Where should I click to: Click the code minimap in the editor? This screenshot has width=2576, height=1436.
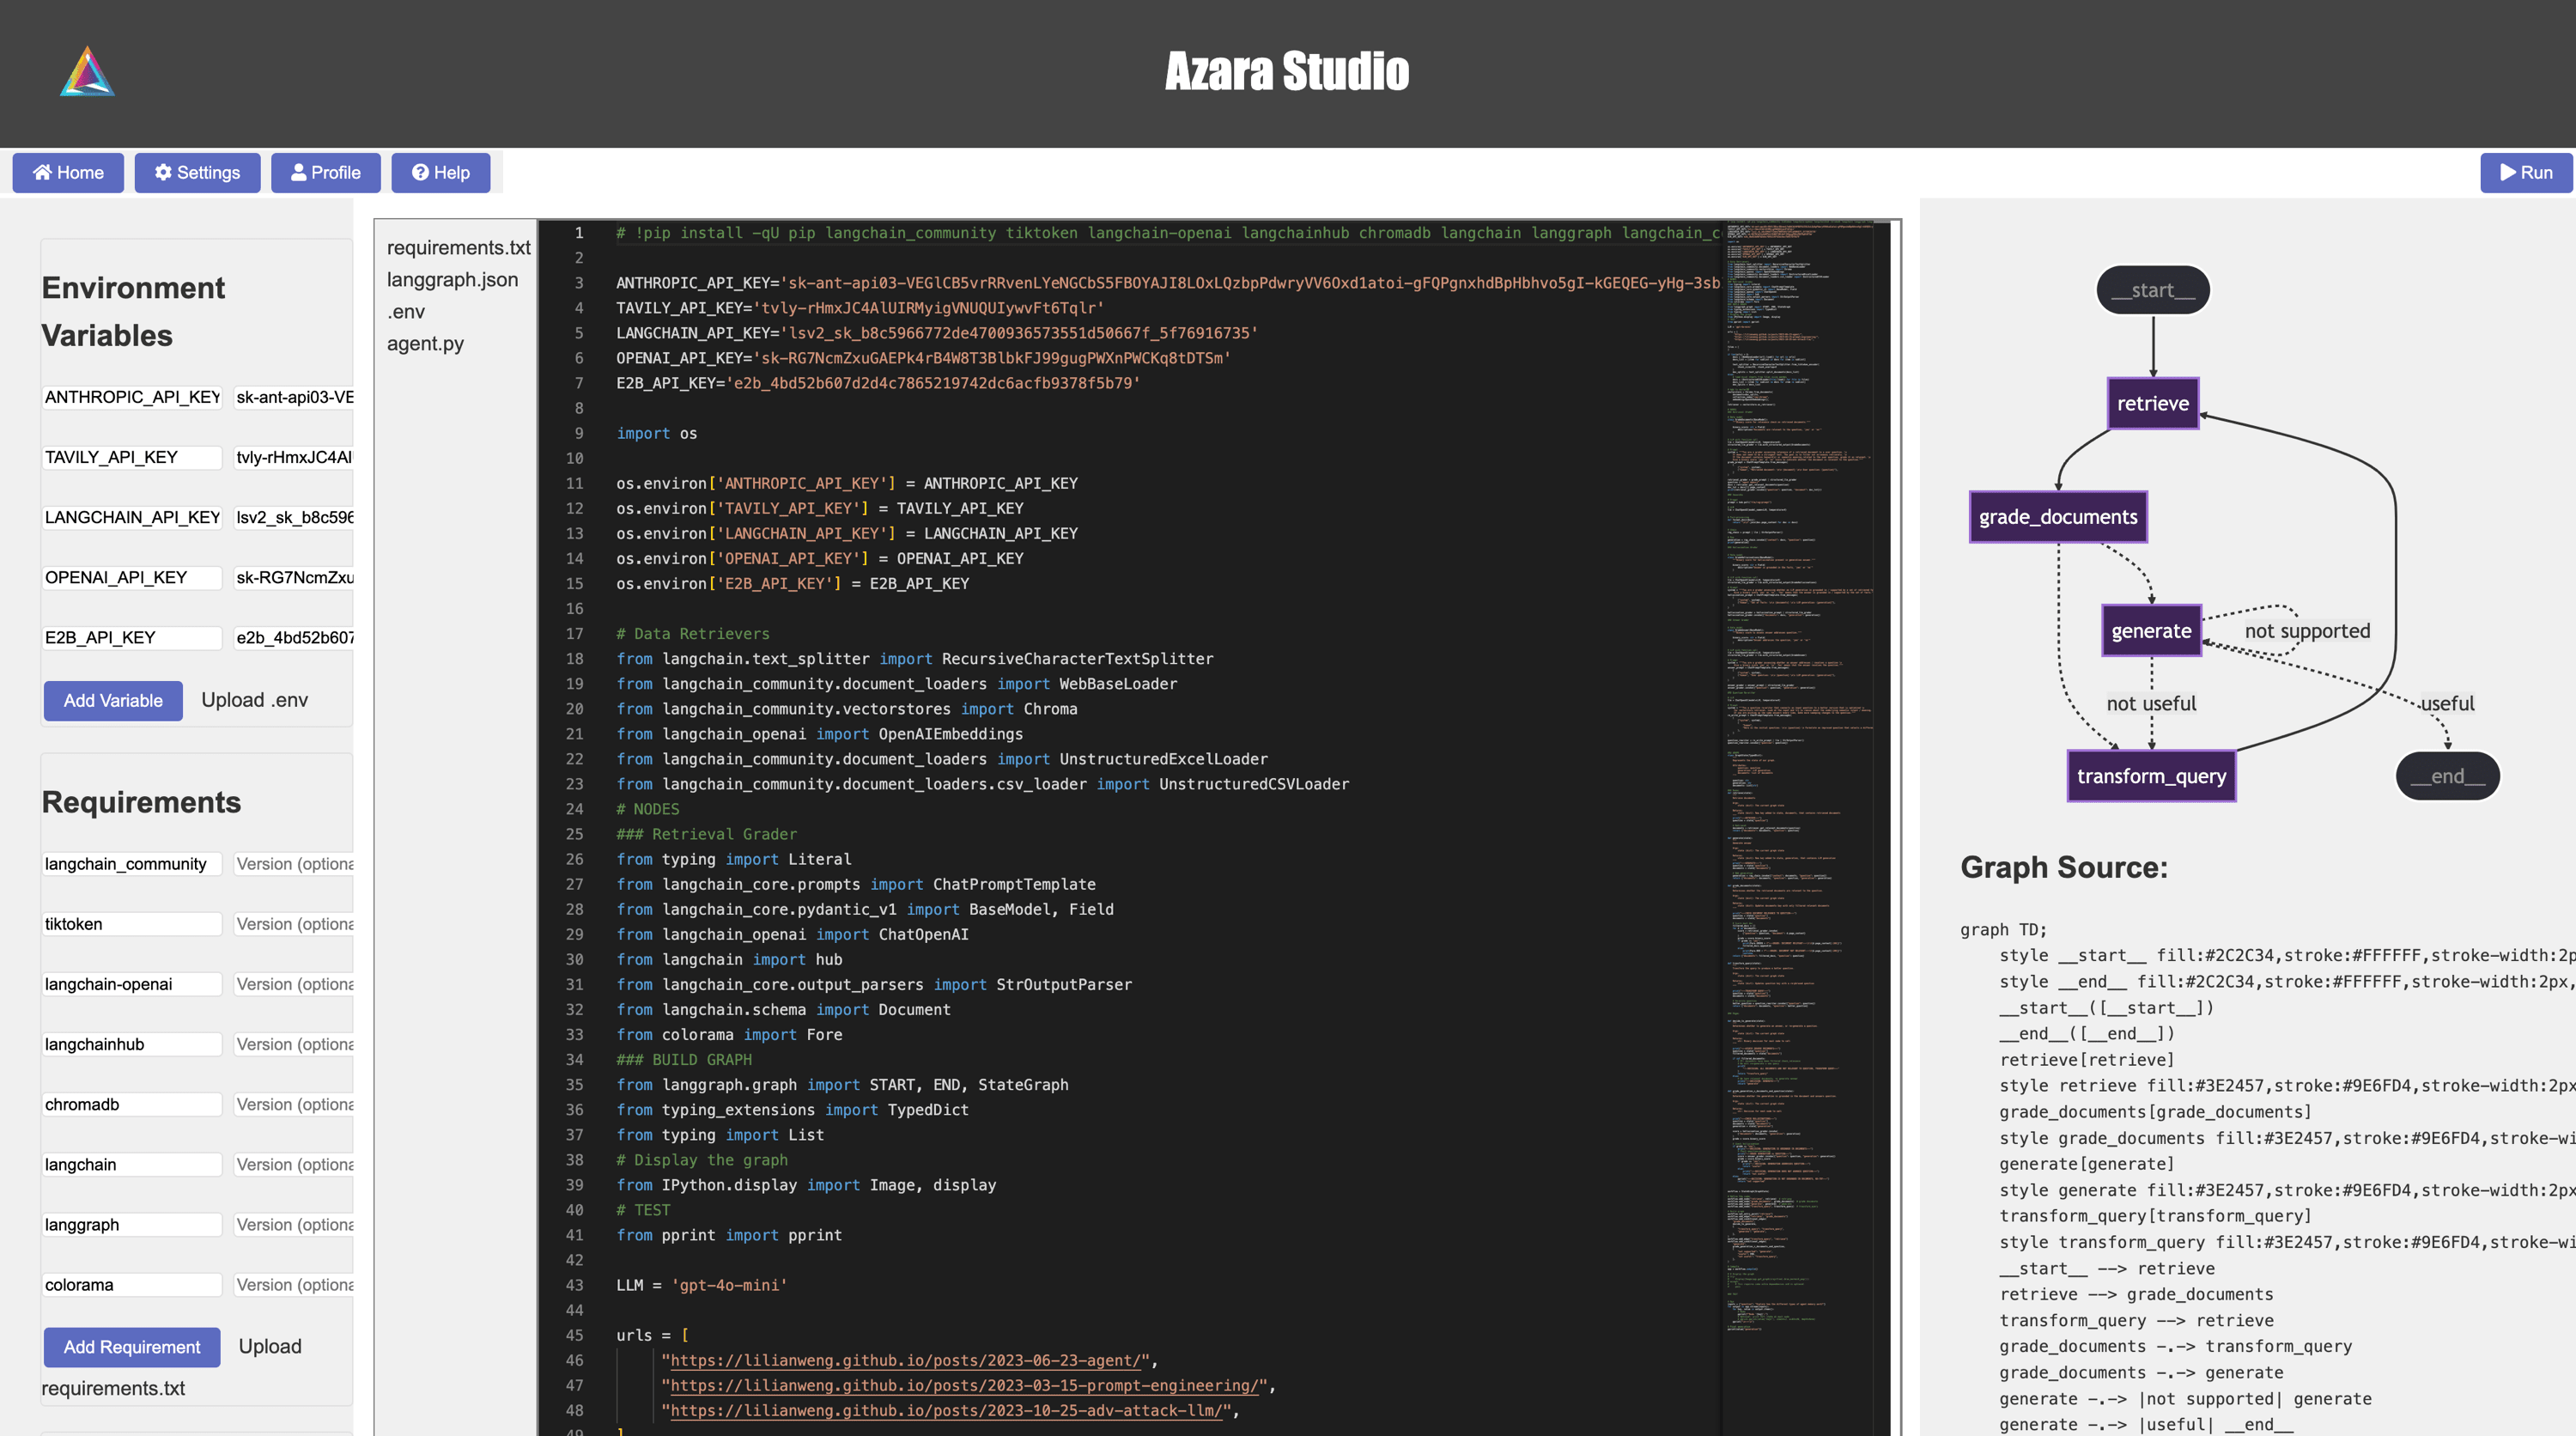click(x=1798, y=700)
